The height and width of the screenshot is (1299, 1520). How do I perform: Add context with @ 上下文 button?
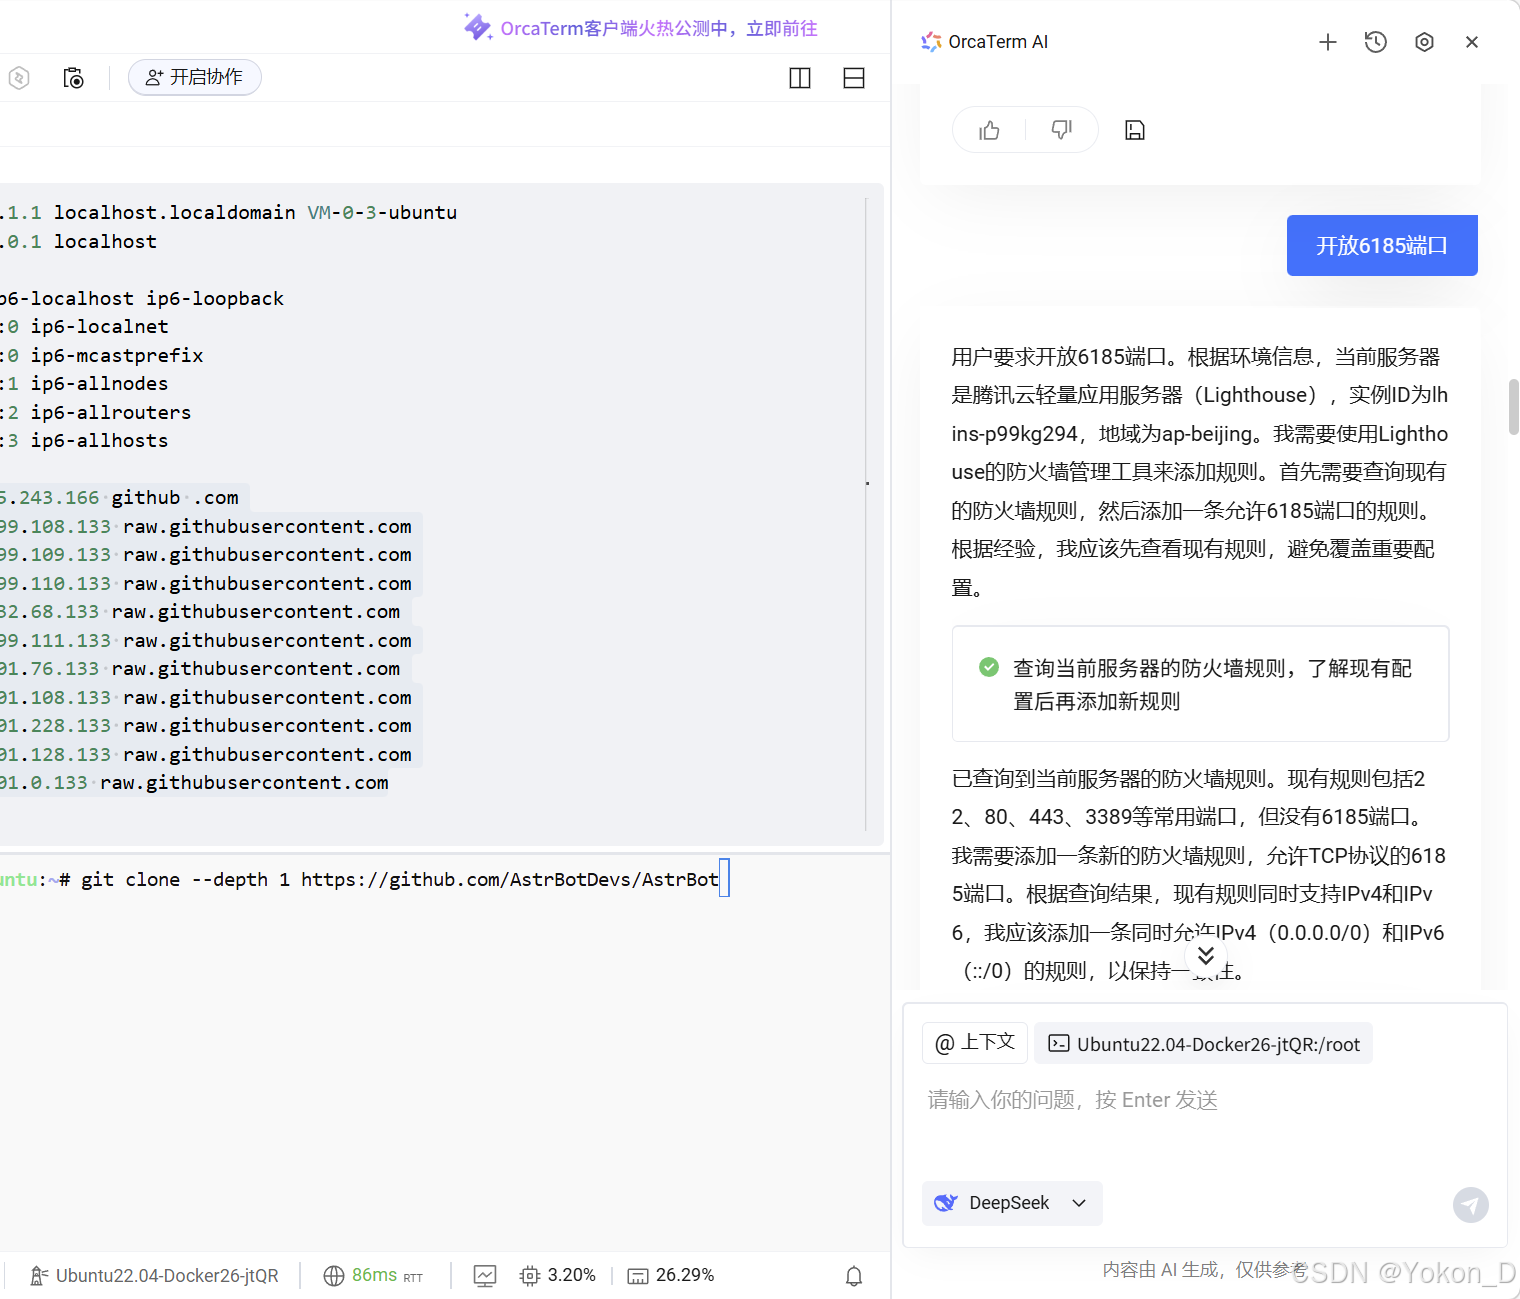point(975,1043)
